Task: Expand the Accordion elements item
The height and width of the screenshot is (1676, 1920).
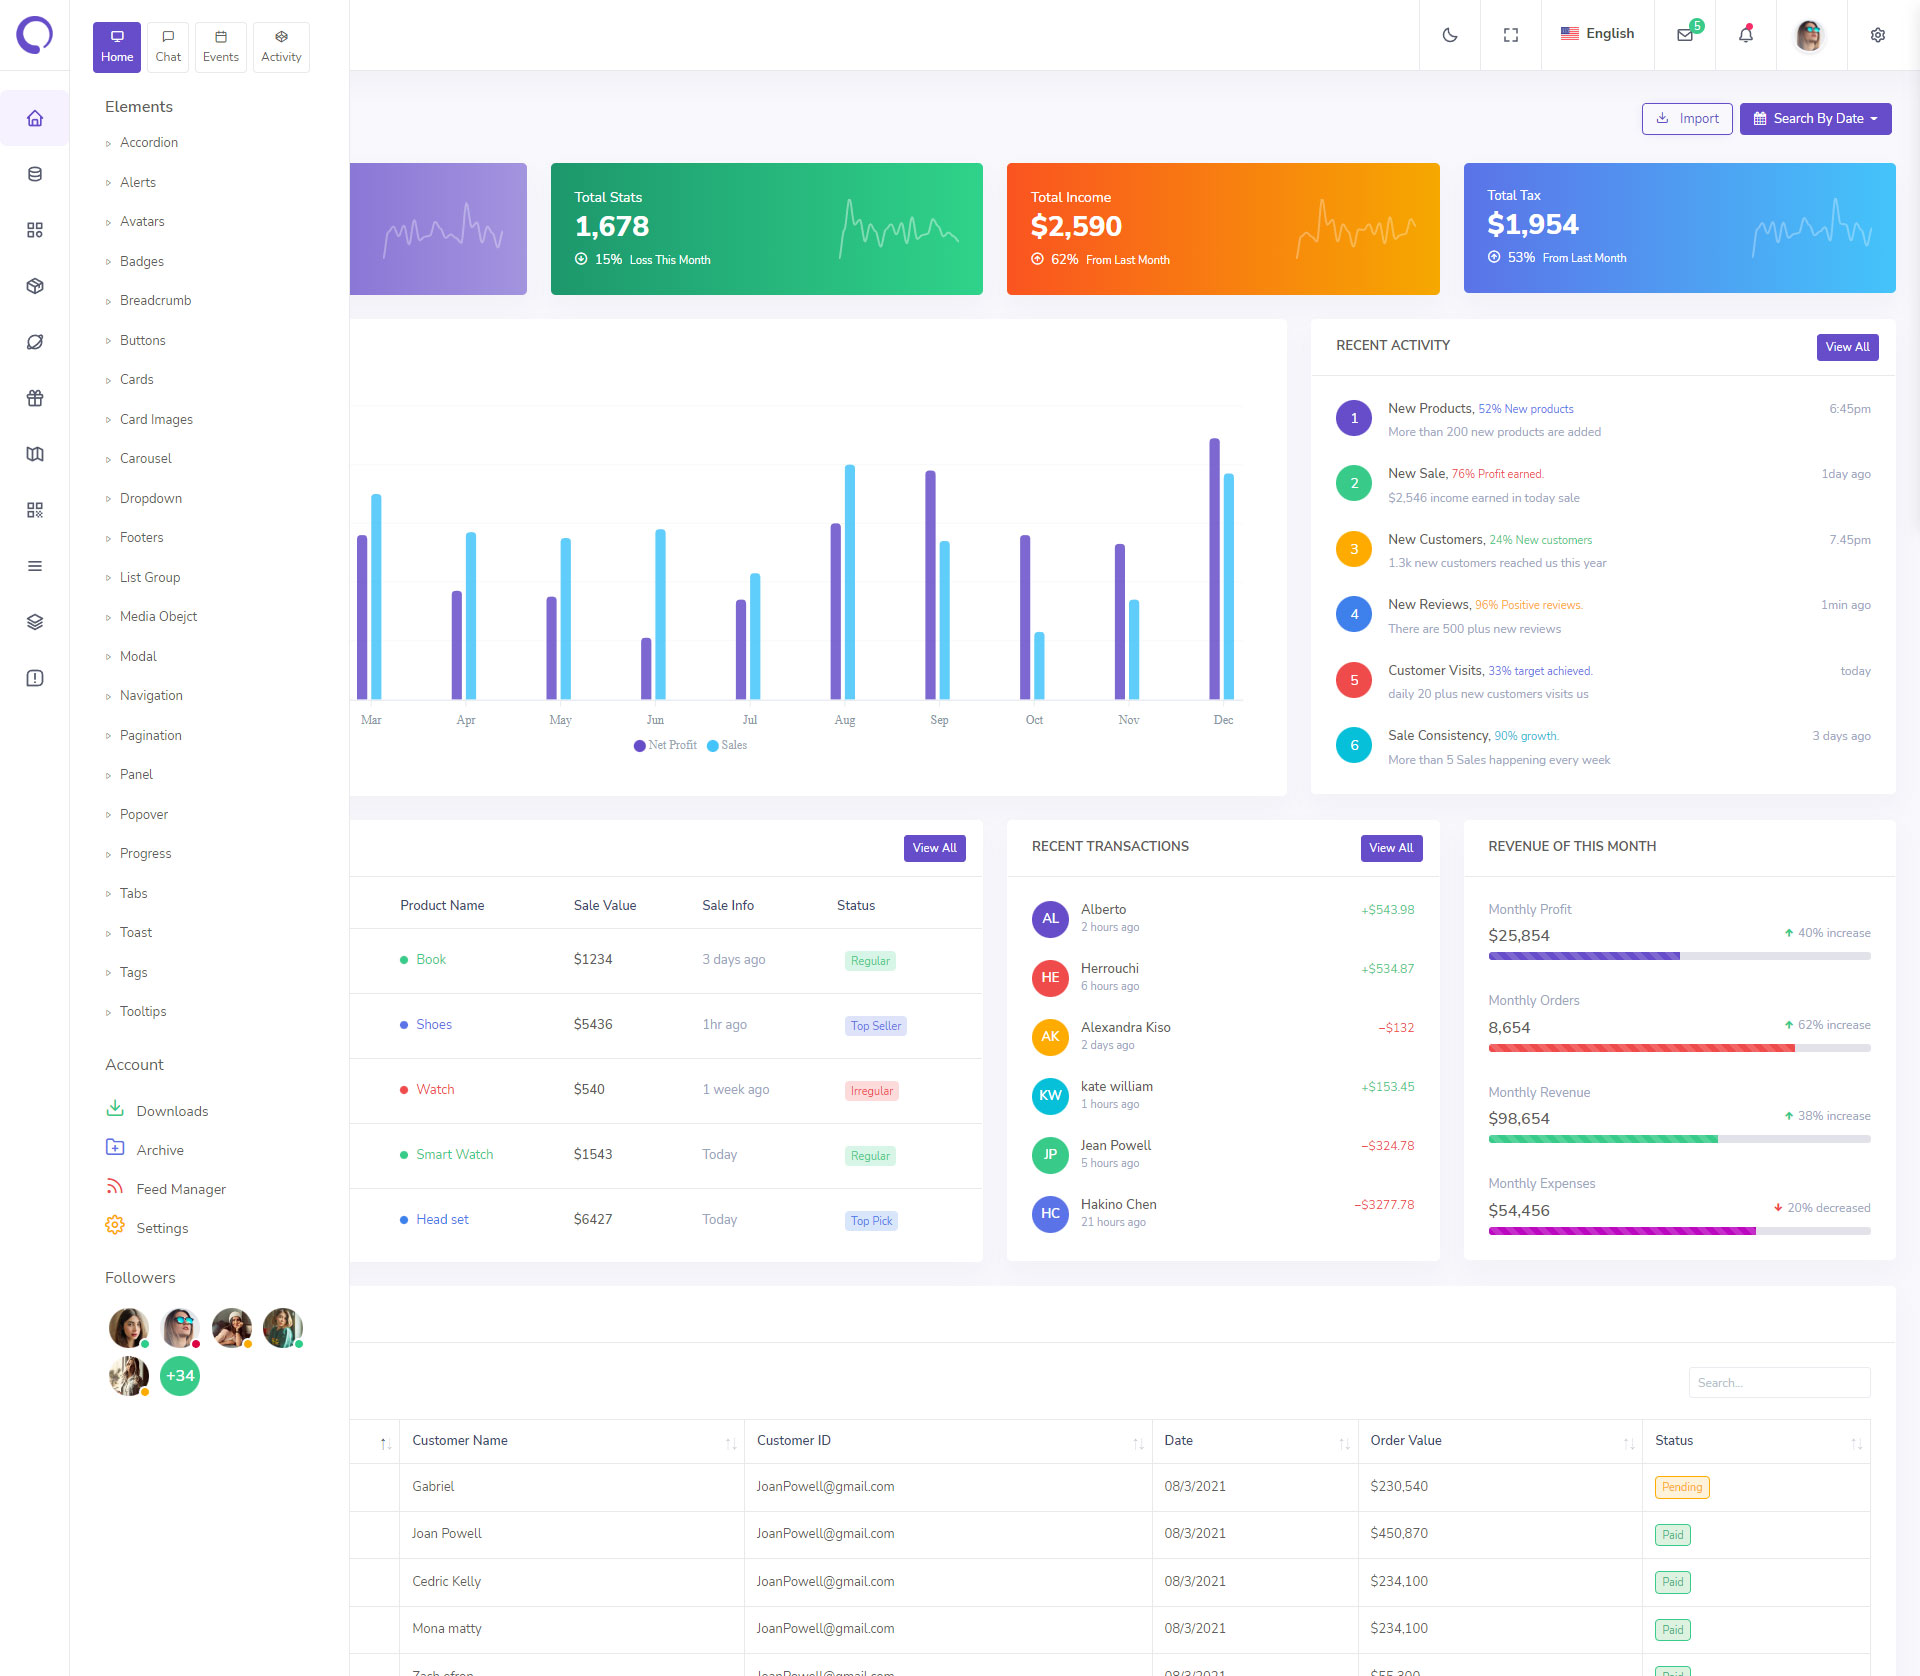Action: [149, 143]
